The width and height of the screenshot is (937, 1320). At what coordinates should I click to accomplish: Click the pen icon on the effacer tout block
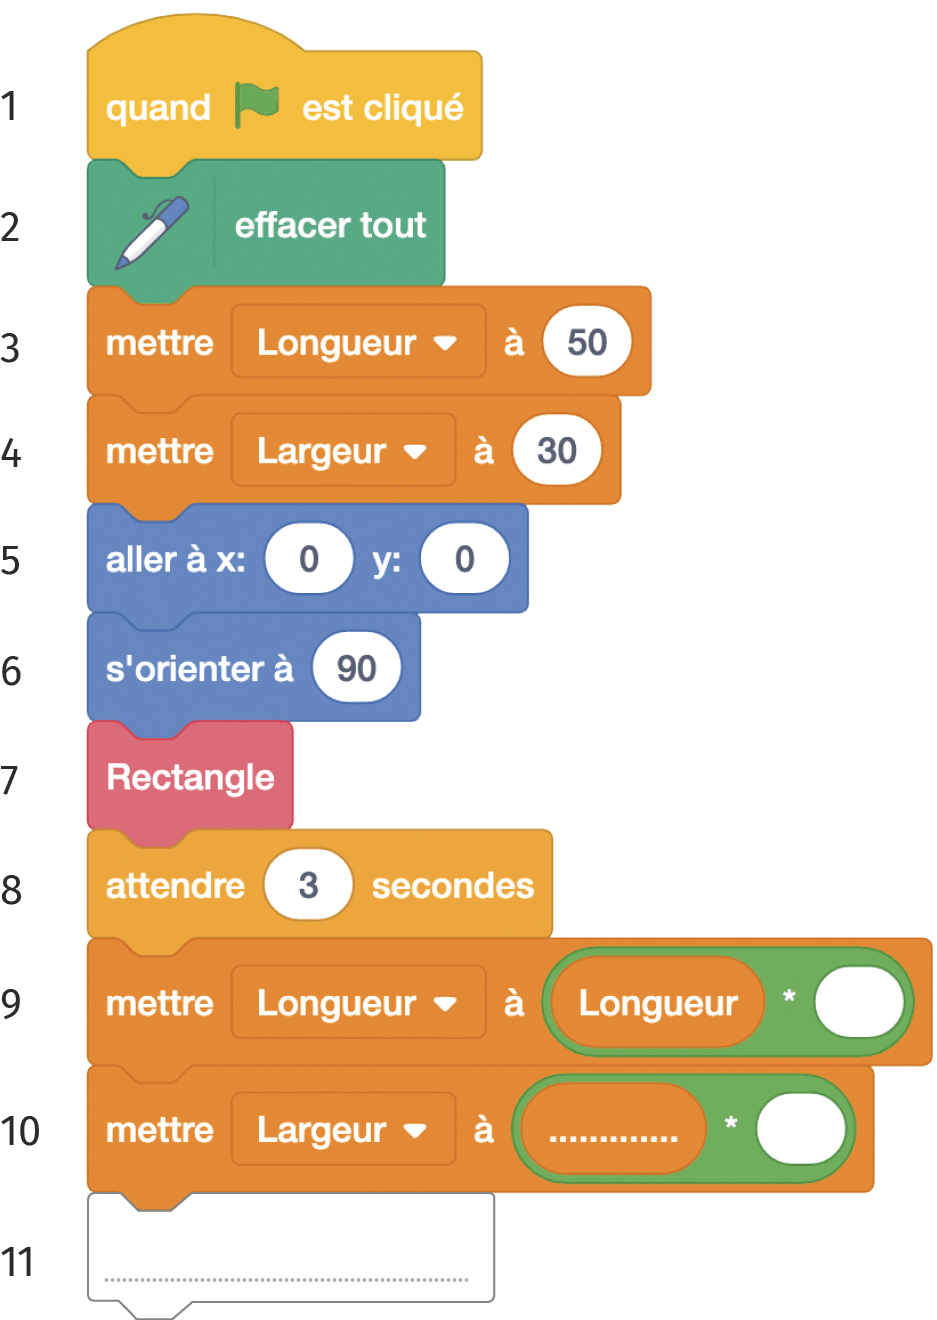[x=152, y=232]
